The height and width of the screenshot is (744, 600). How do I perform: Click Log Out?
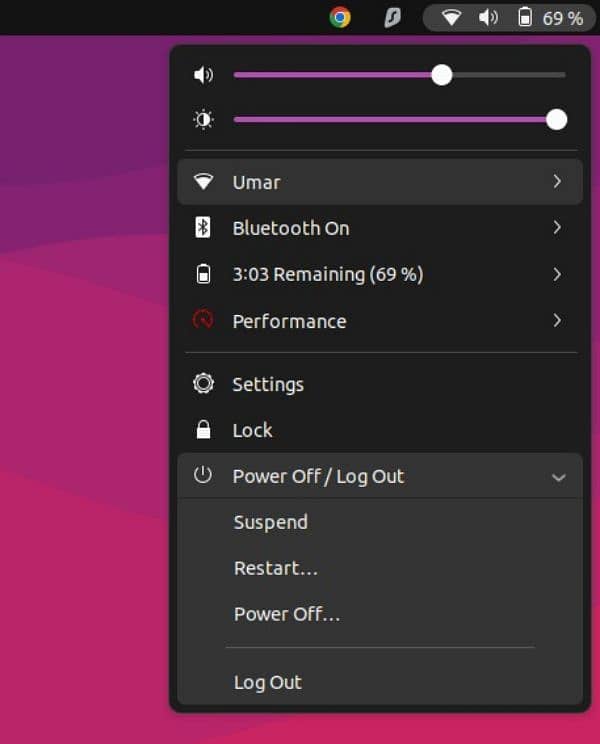point(267,682)
